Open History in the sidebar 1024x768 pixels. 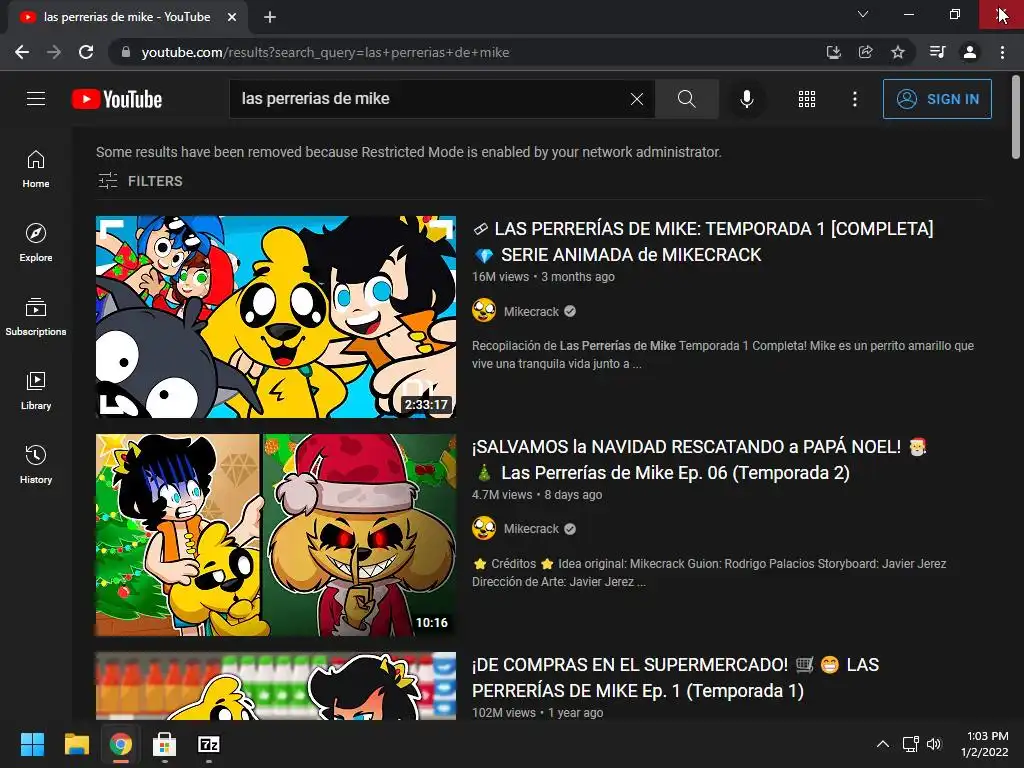coord(36,464)
